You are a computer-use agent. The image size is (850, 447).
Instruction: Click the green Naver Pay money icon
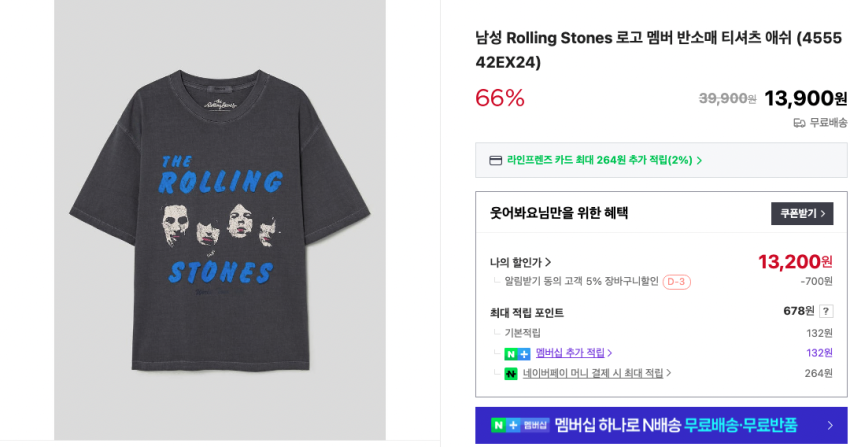(x=511, y=373)
